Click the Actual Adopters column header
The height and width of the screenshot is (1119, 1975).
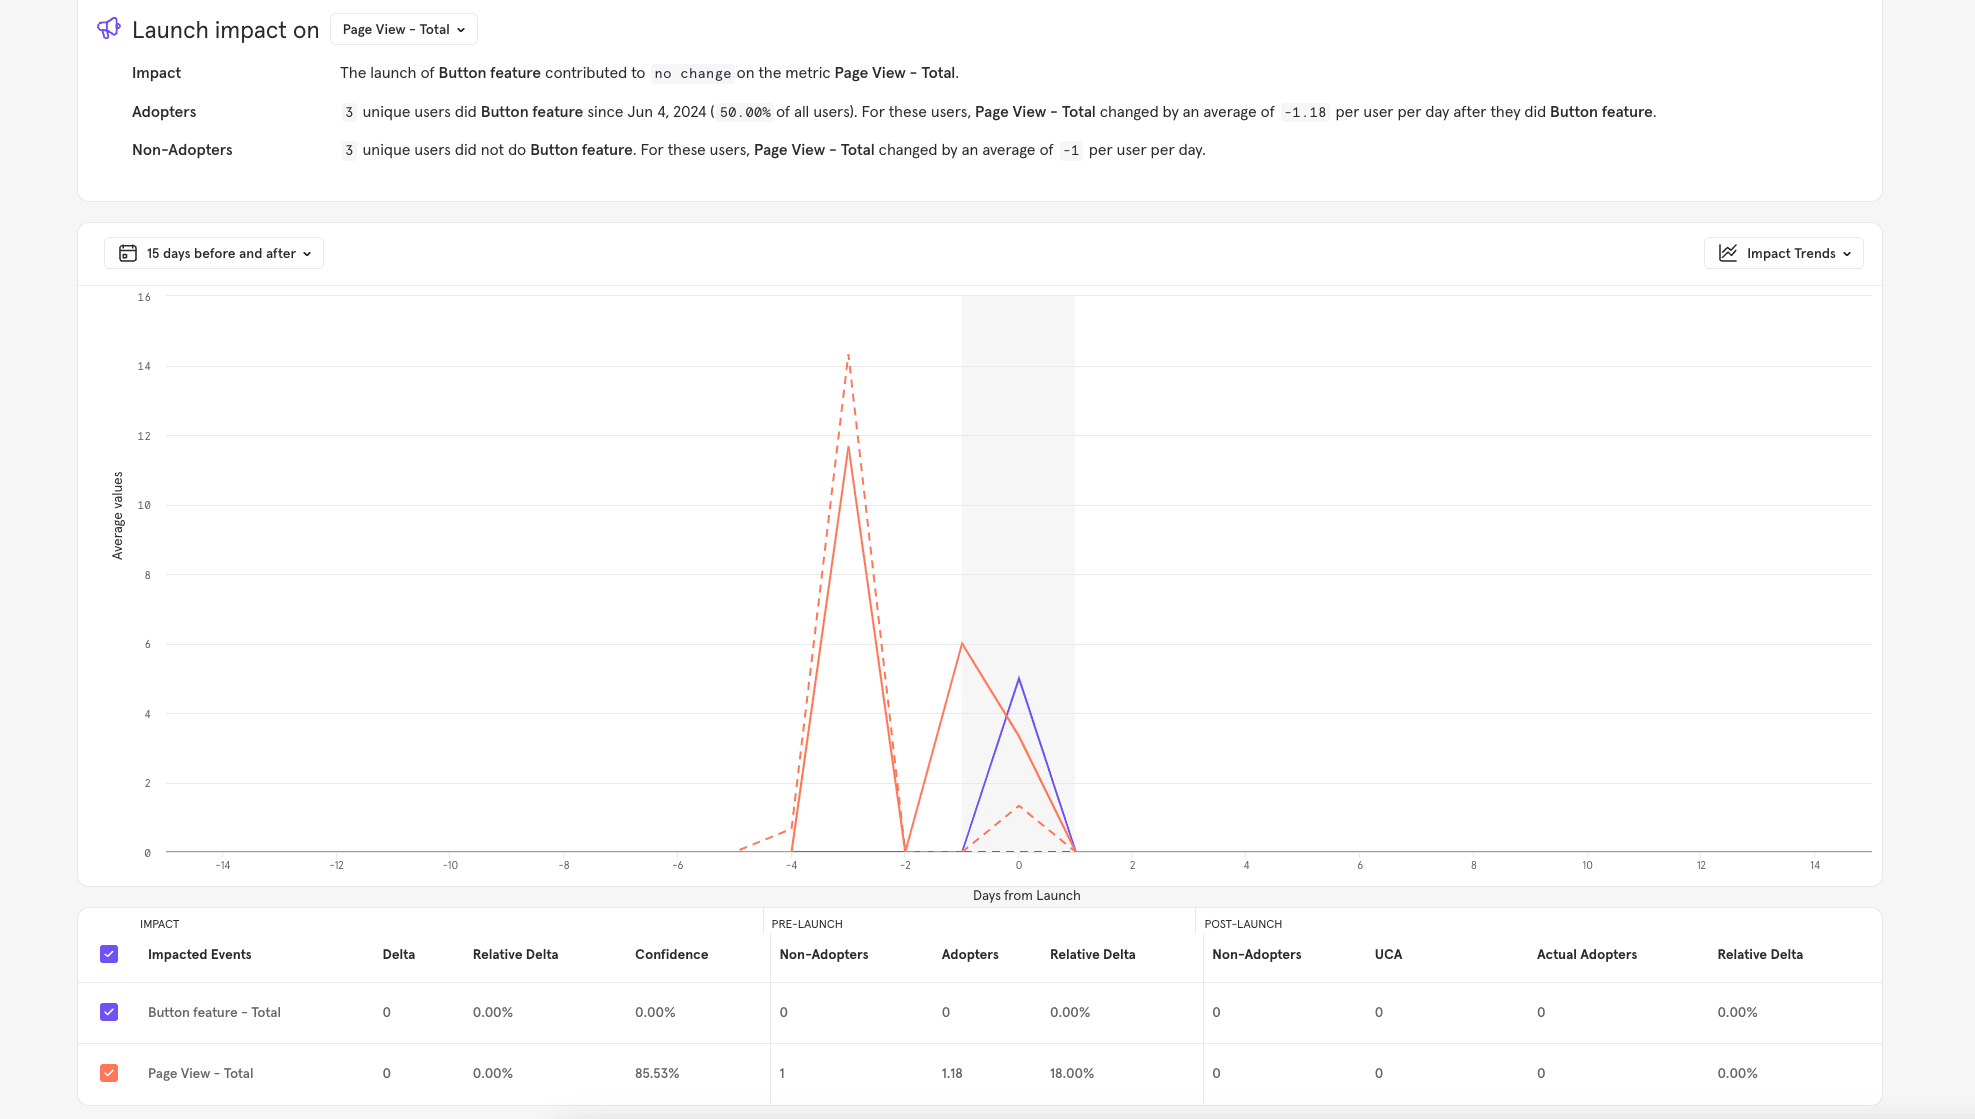pos(1586,954)
